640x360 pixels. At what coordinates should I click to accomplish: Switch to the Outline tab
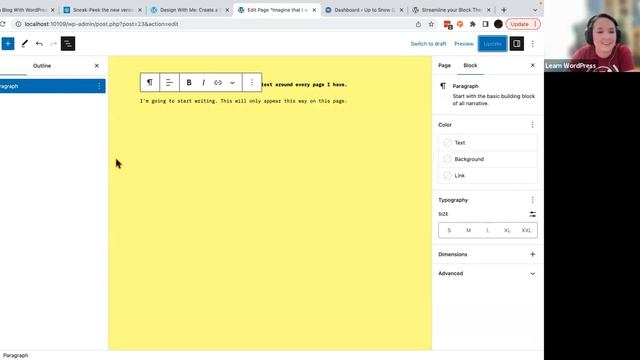pos(42,66)
